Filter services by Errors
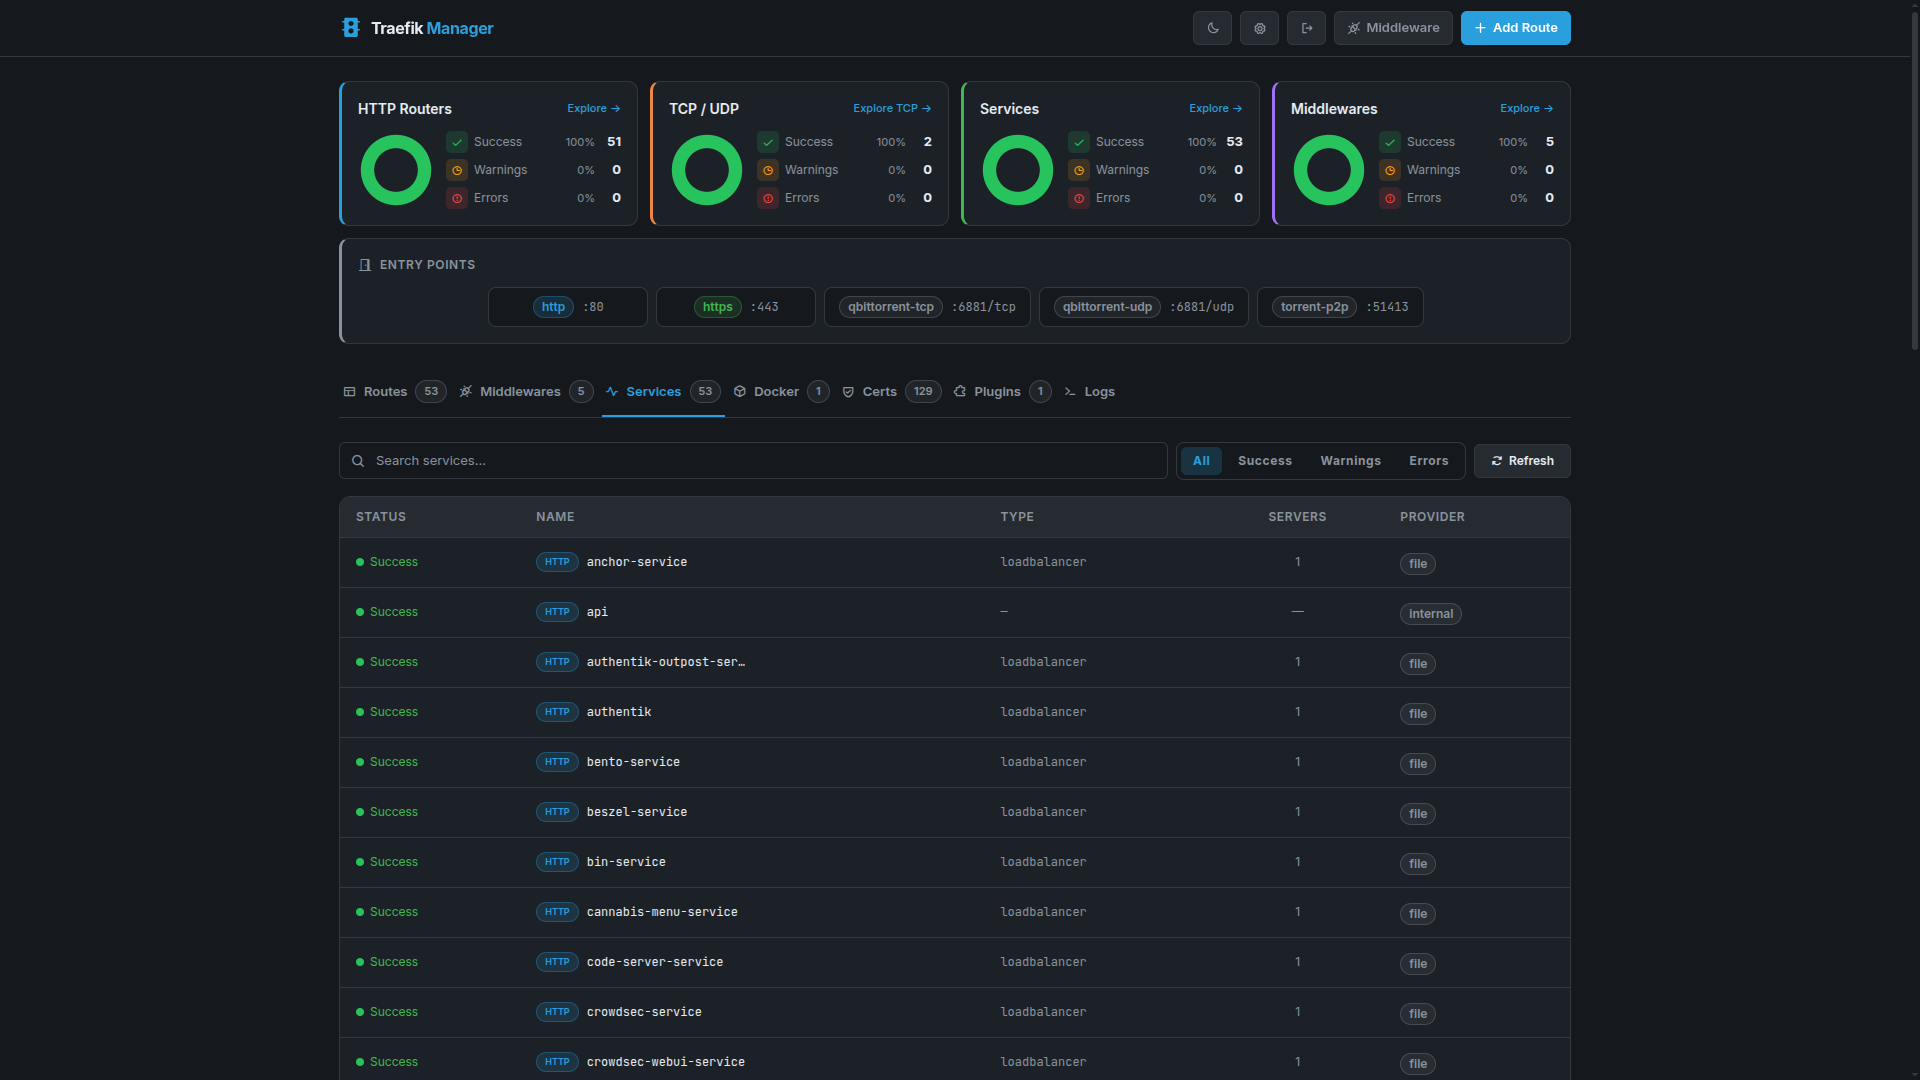 (1428, 460)
